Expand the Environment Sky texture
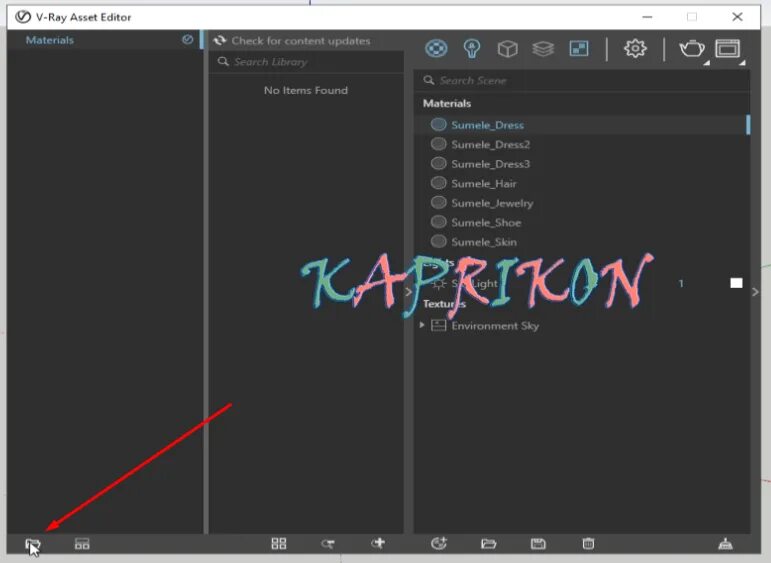This screenshot has width=771, height=563. [422, 325]
